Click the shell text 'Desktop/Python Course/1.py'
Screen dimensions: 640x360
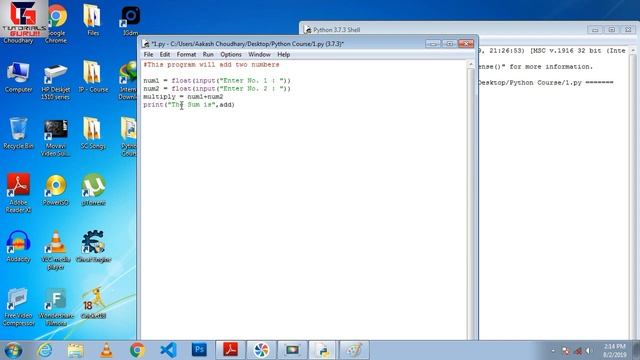[530, 82]
